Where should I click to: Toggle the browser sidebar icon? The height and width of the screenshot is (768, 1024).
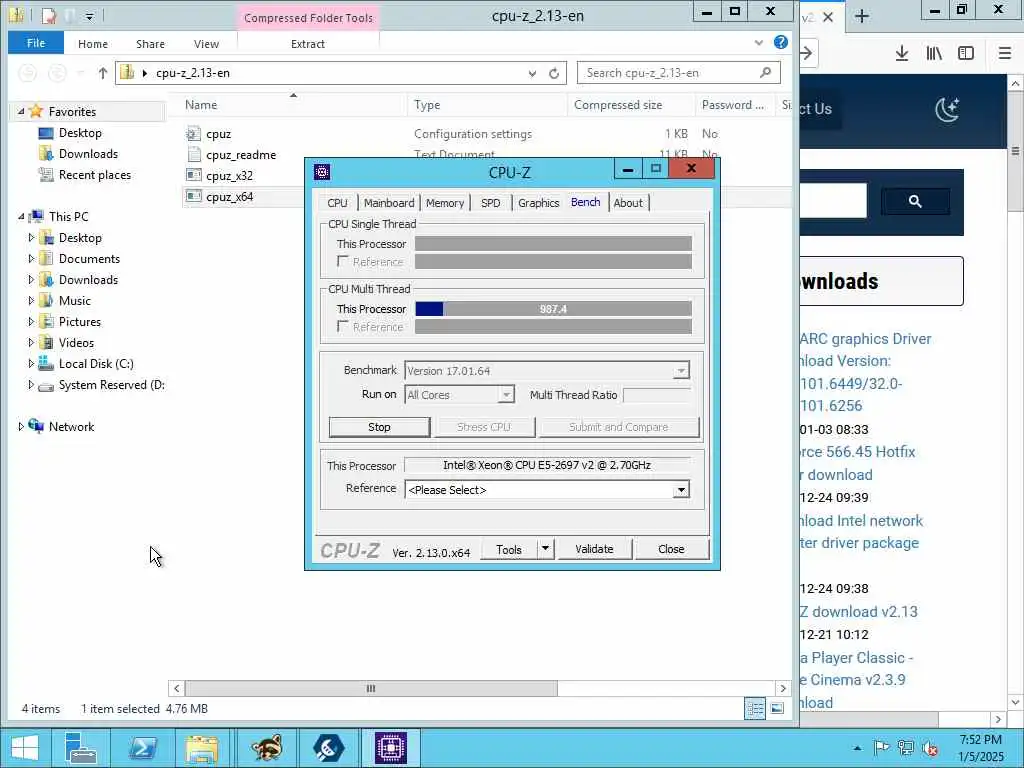click(966, 54)
